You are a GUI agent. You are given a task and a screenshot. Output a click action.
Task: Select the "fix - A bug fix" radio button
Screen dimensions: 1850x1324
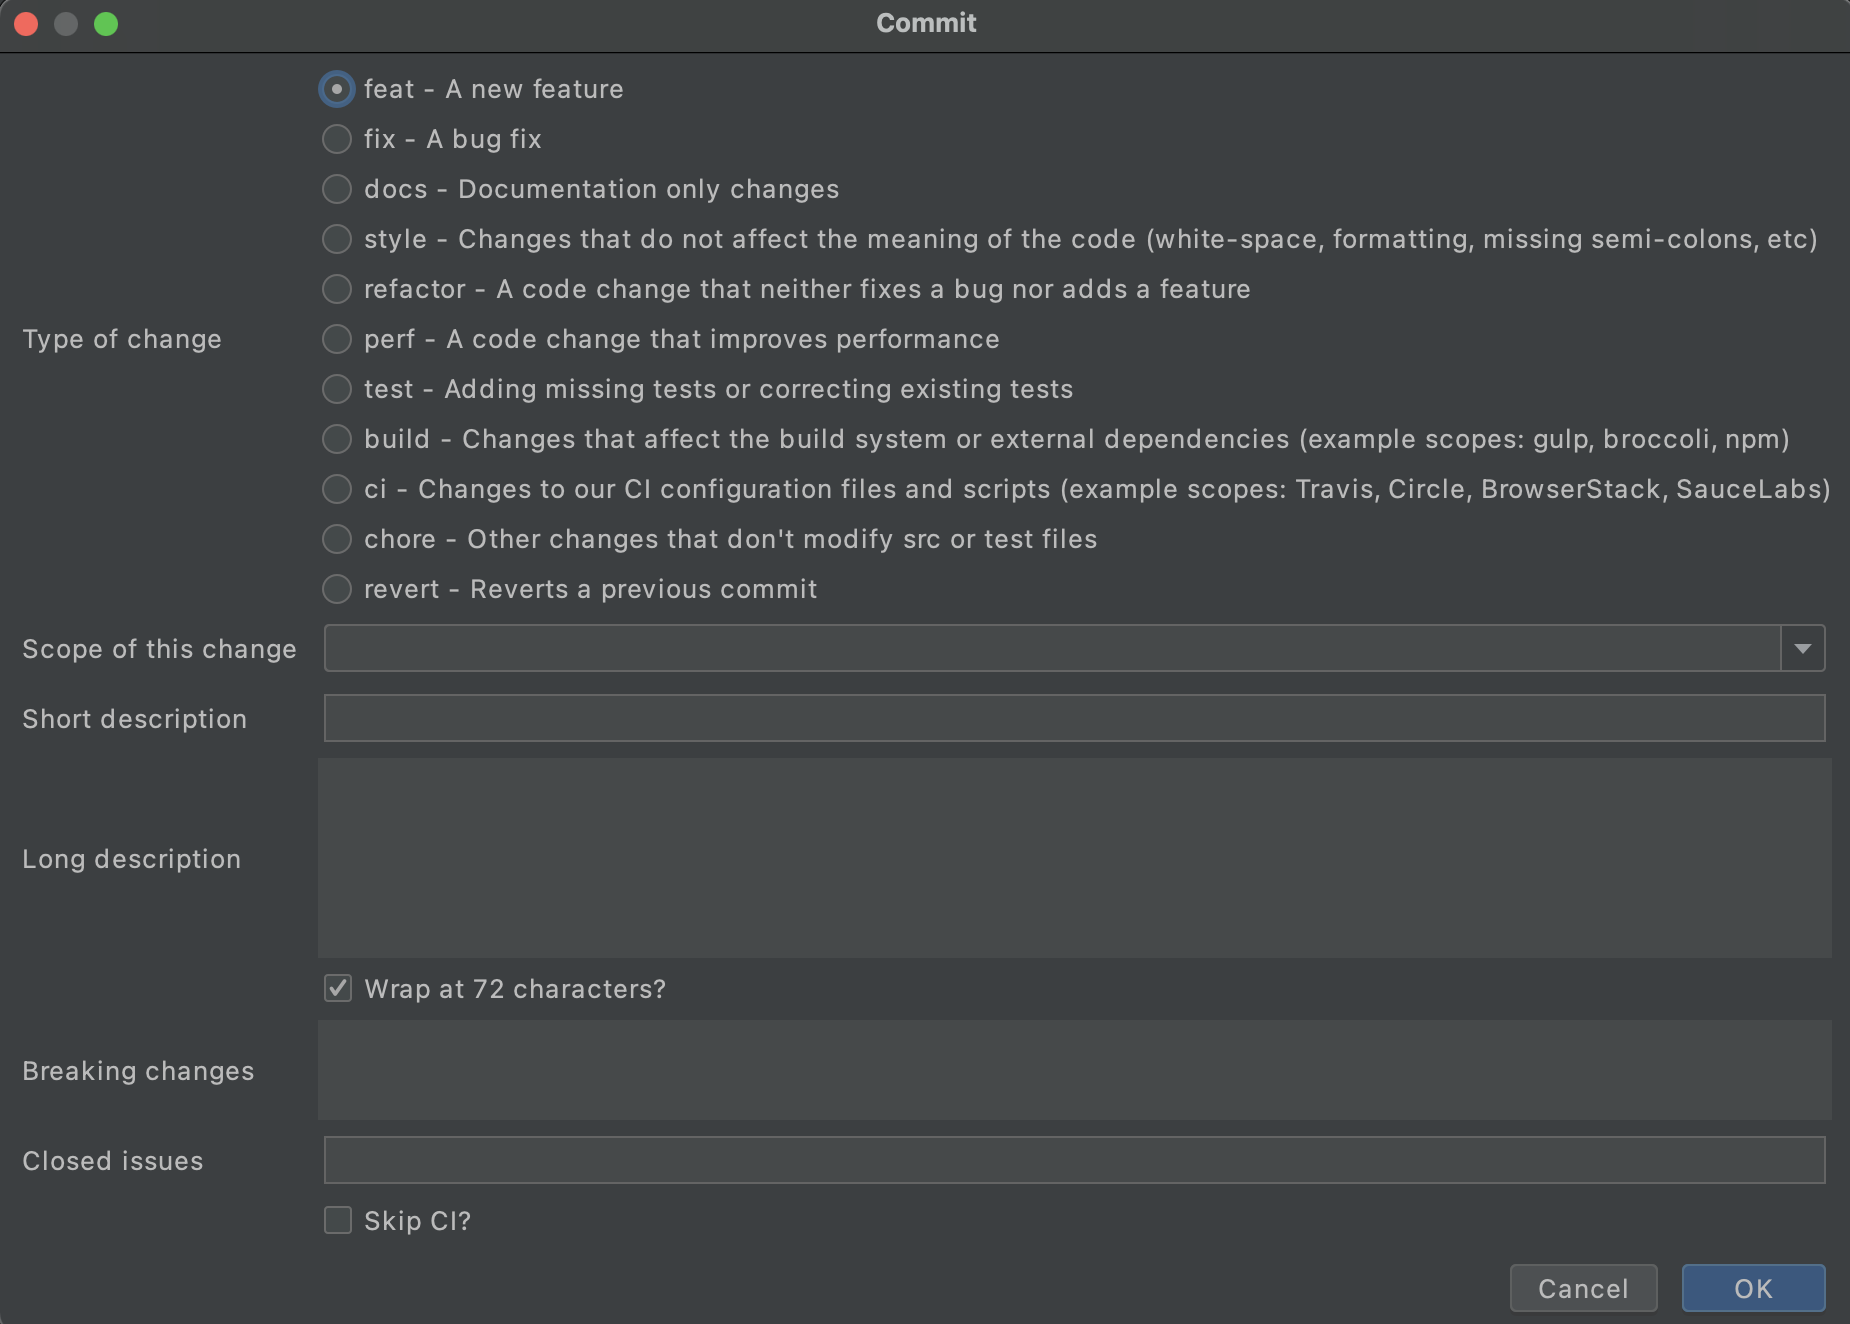337,138
